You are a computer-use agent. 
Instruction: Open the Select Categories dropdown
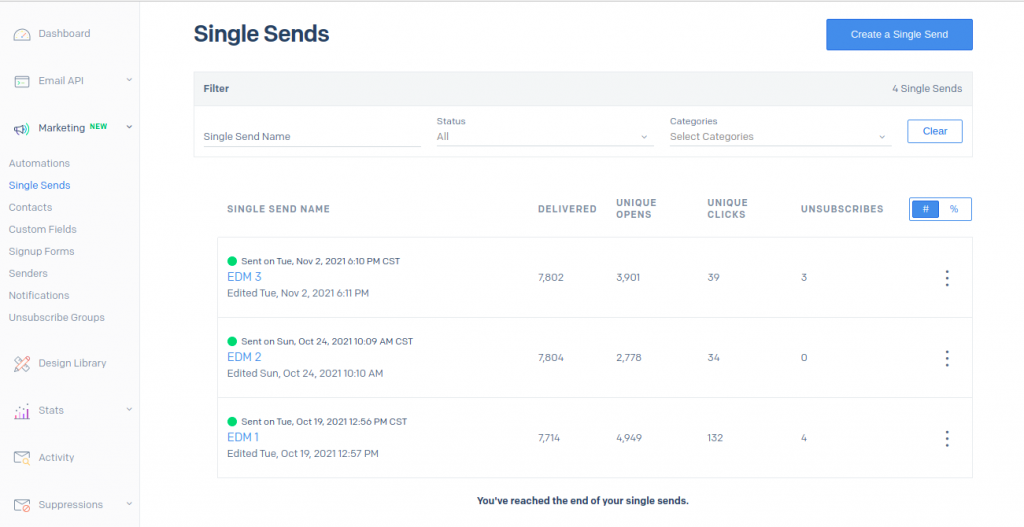[780, 137]
